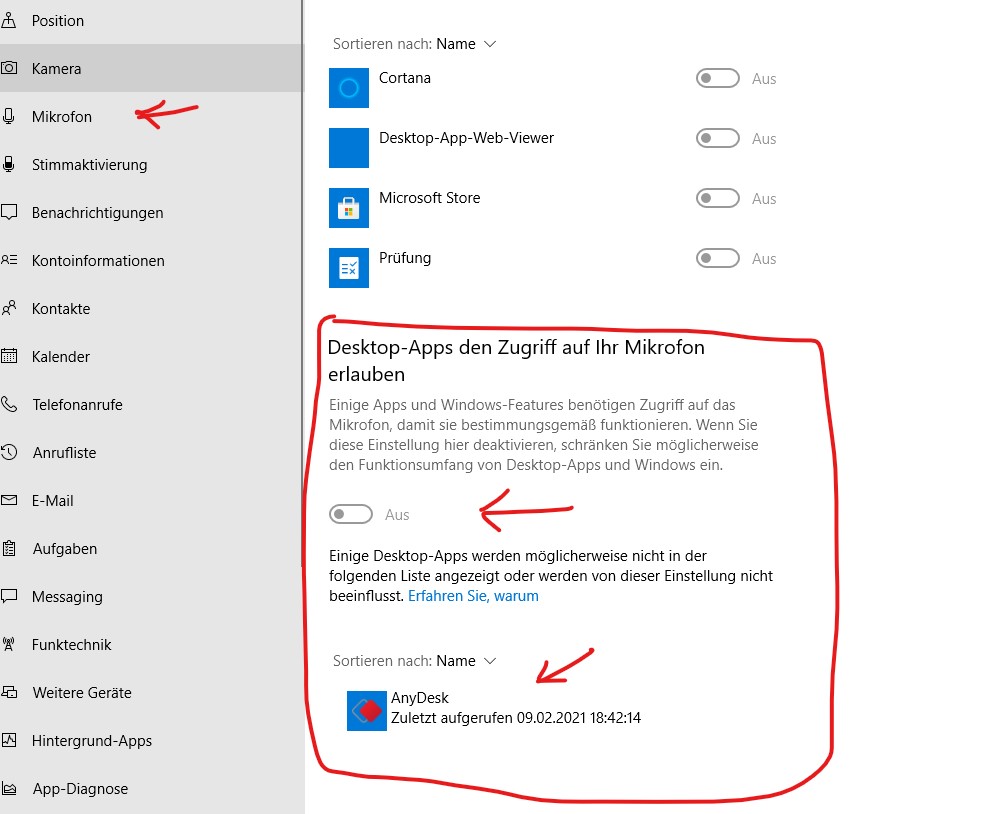Open Messaging privacy settings

point(151,596)
